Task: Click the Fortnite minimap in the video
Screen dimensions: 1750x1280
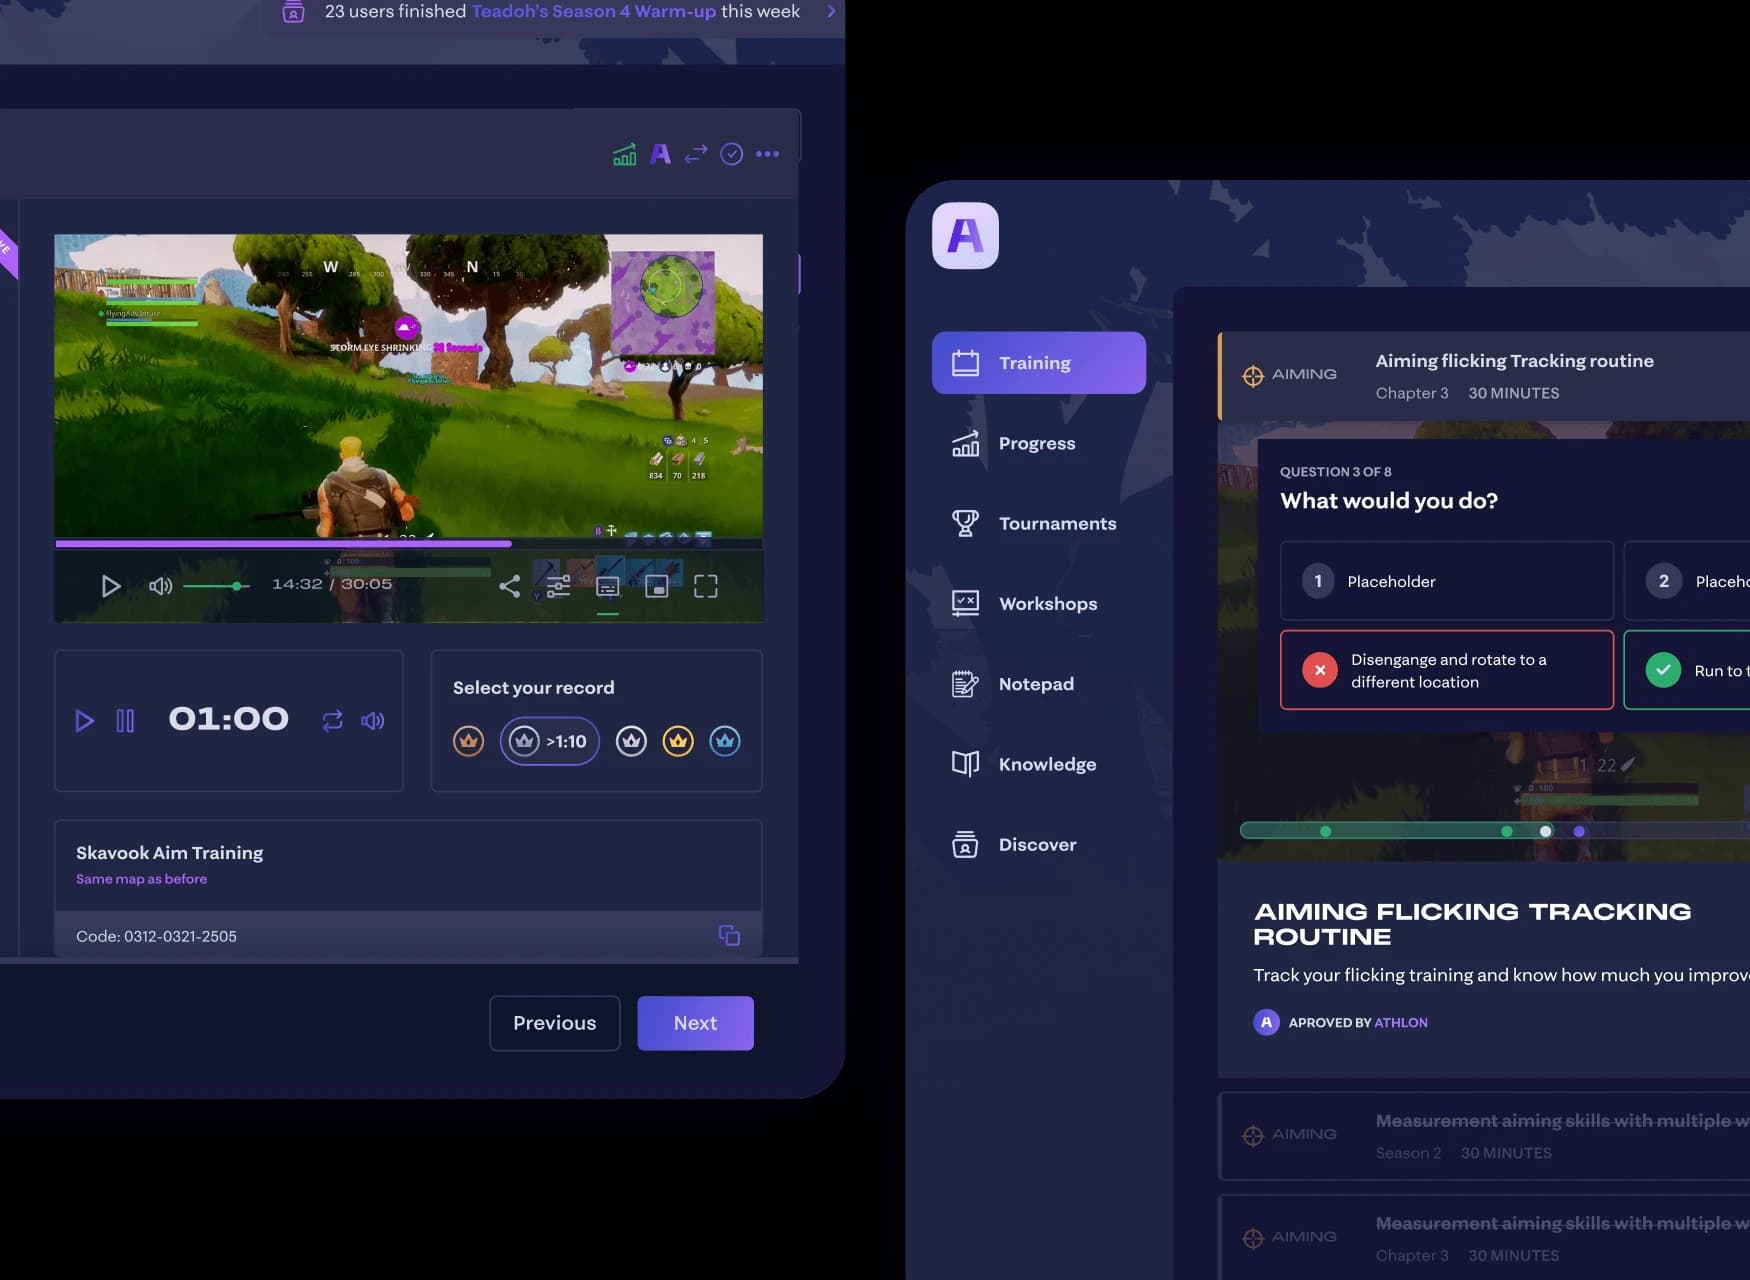Action: 663,303
